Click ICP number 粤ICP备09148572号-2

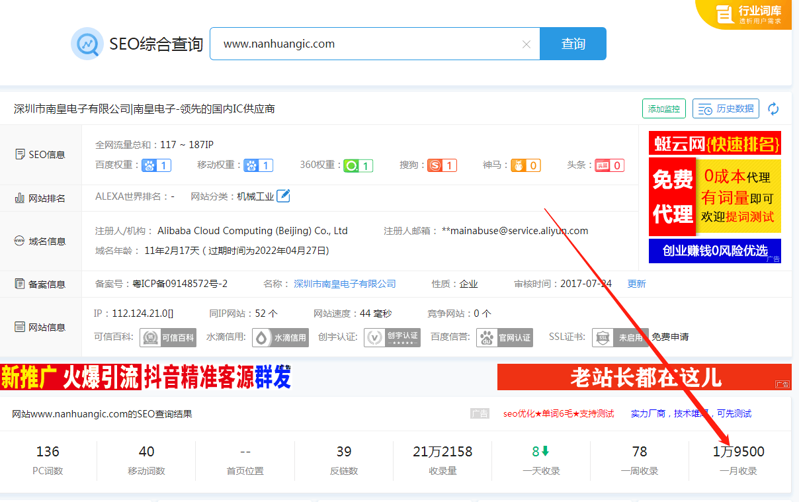tap(180, 284)
